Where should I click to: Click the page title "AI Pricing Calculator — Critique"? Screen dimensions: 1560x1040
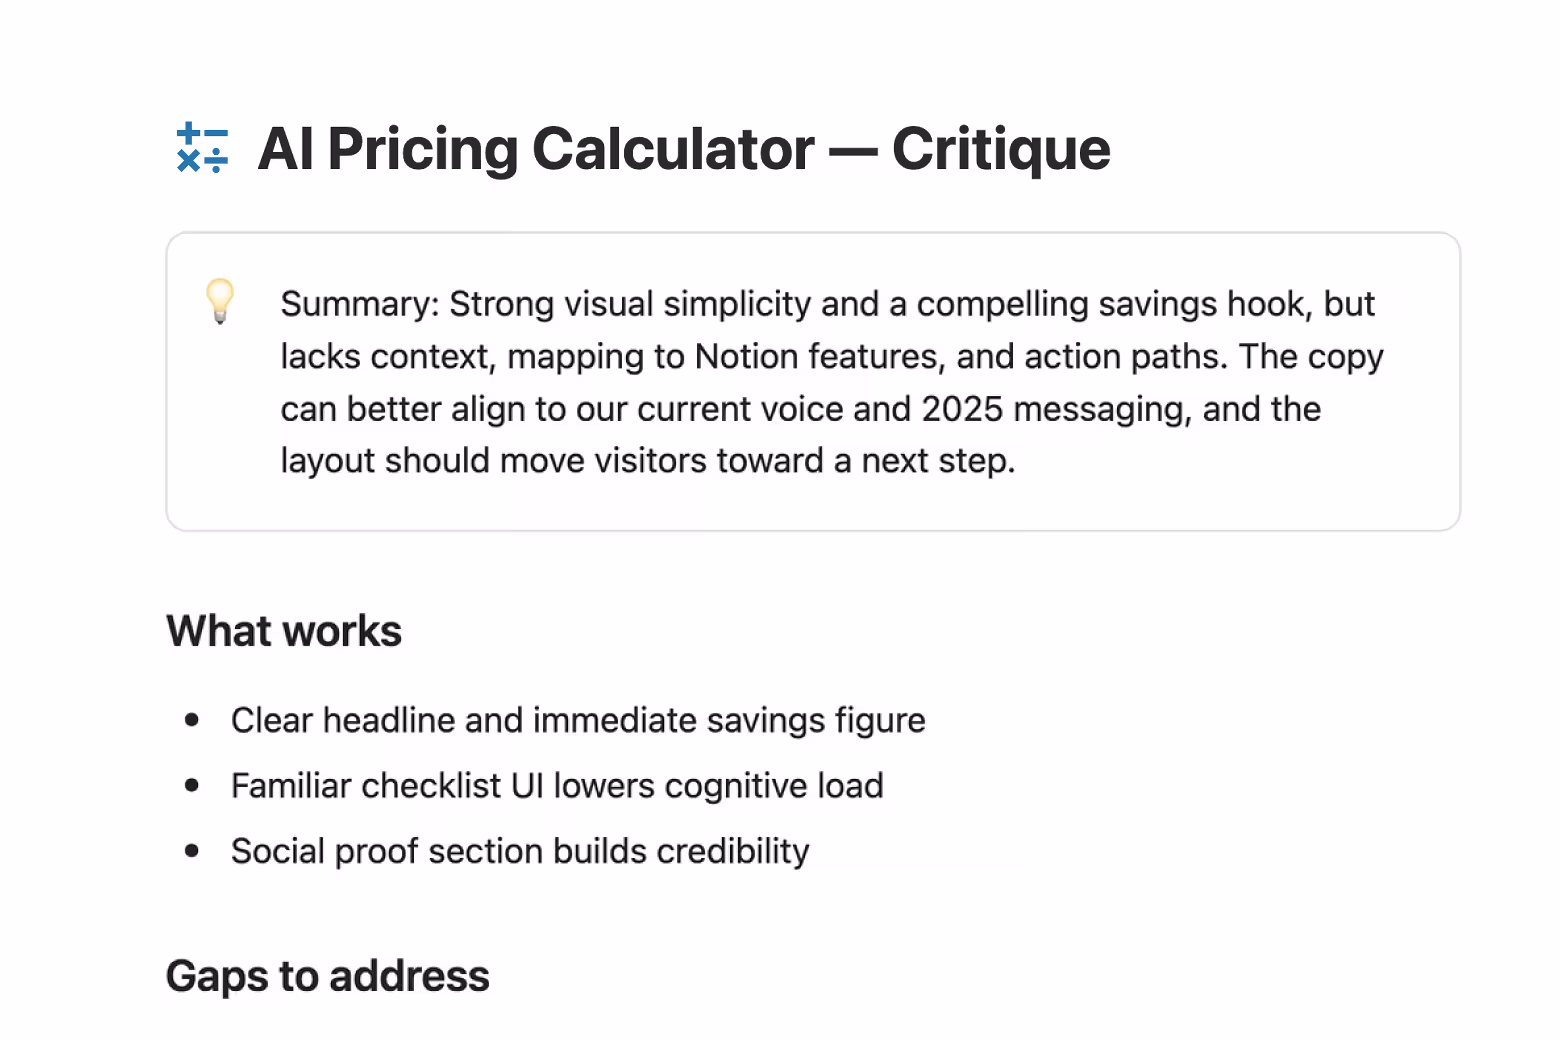click(683, 149)
